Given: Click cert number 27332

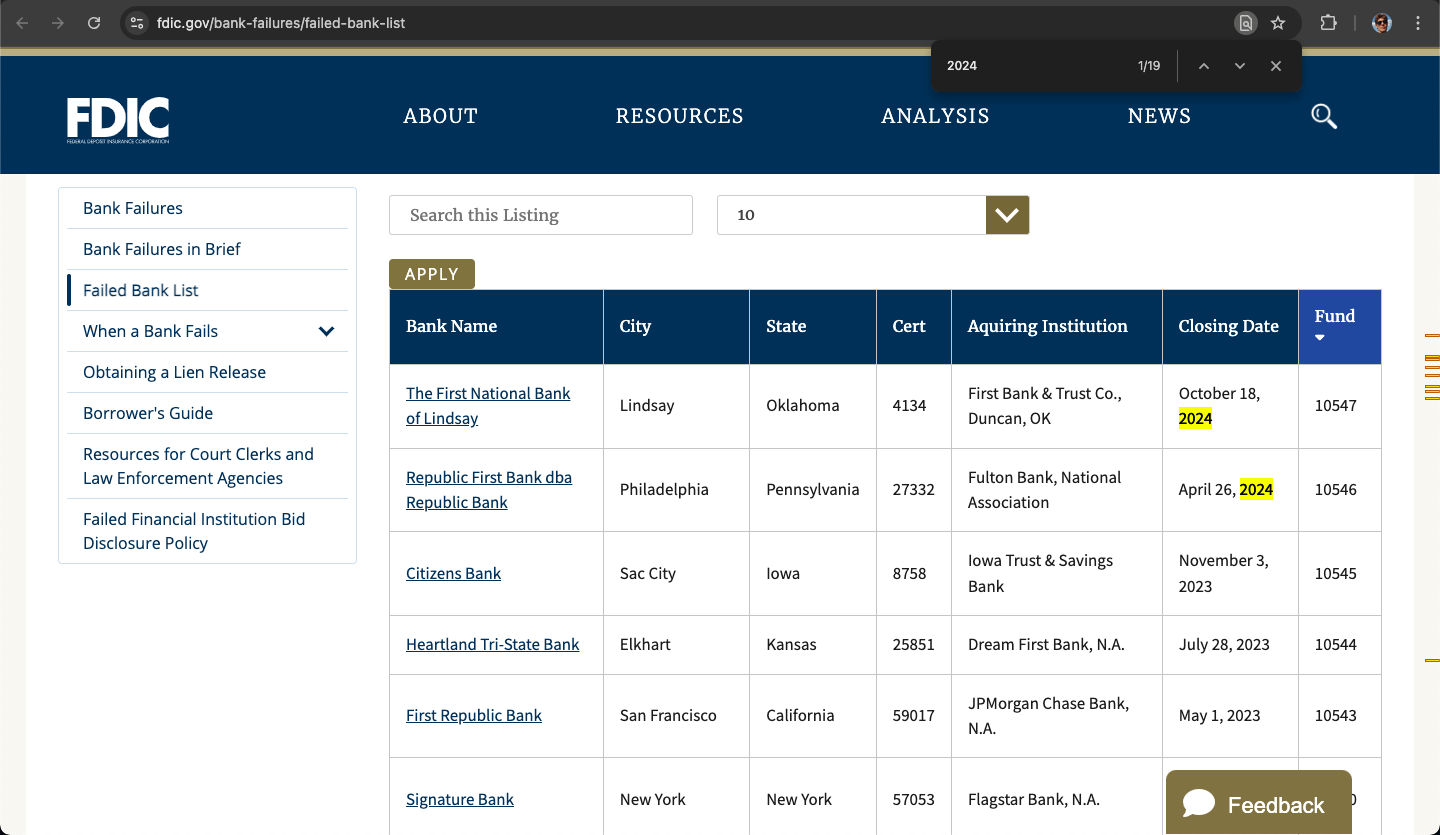Looking at the screenshot, I should [914, 490].
